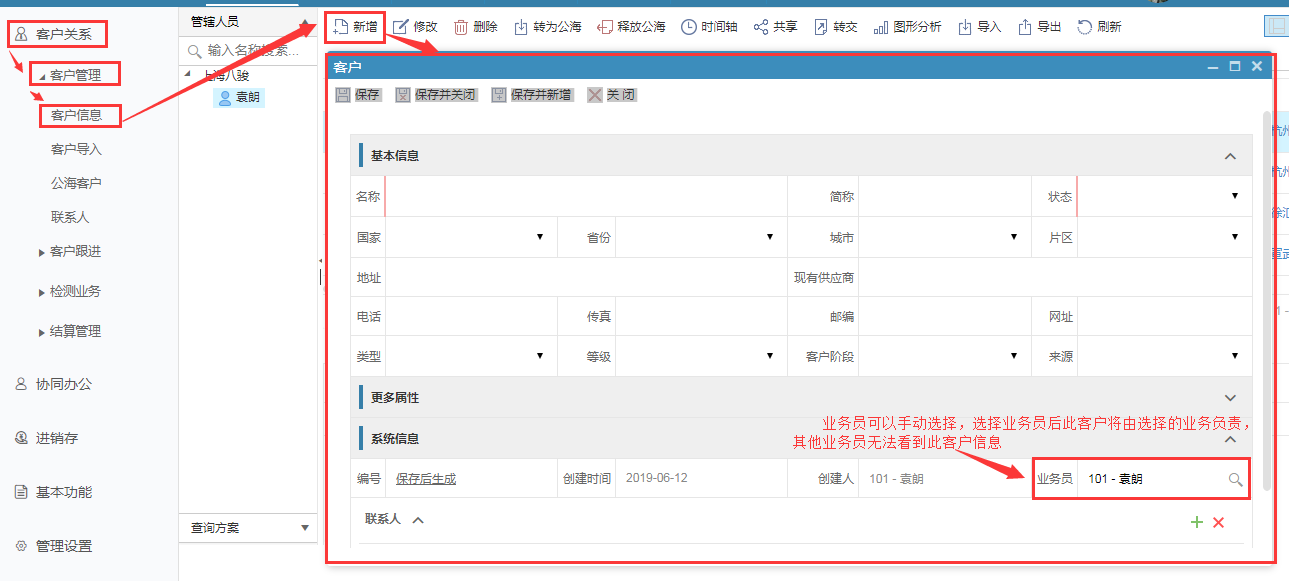Refresh the list with 刷新
Viewport: 1289px width, 581px height.
[x=1085, y=27]
